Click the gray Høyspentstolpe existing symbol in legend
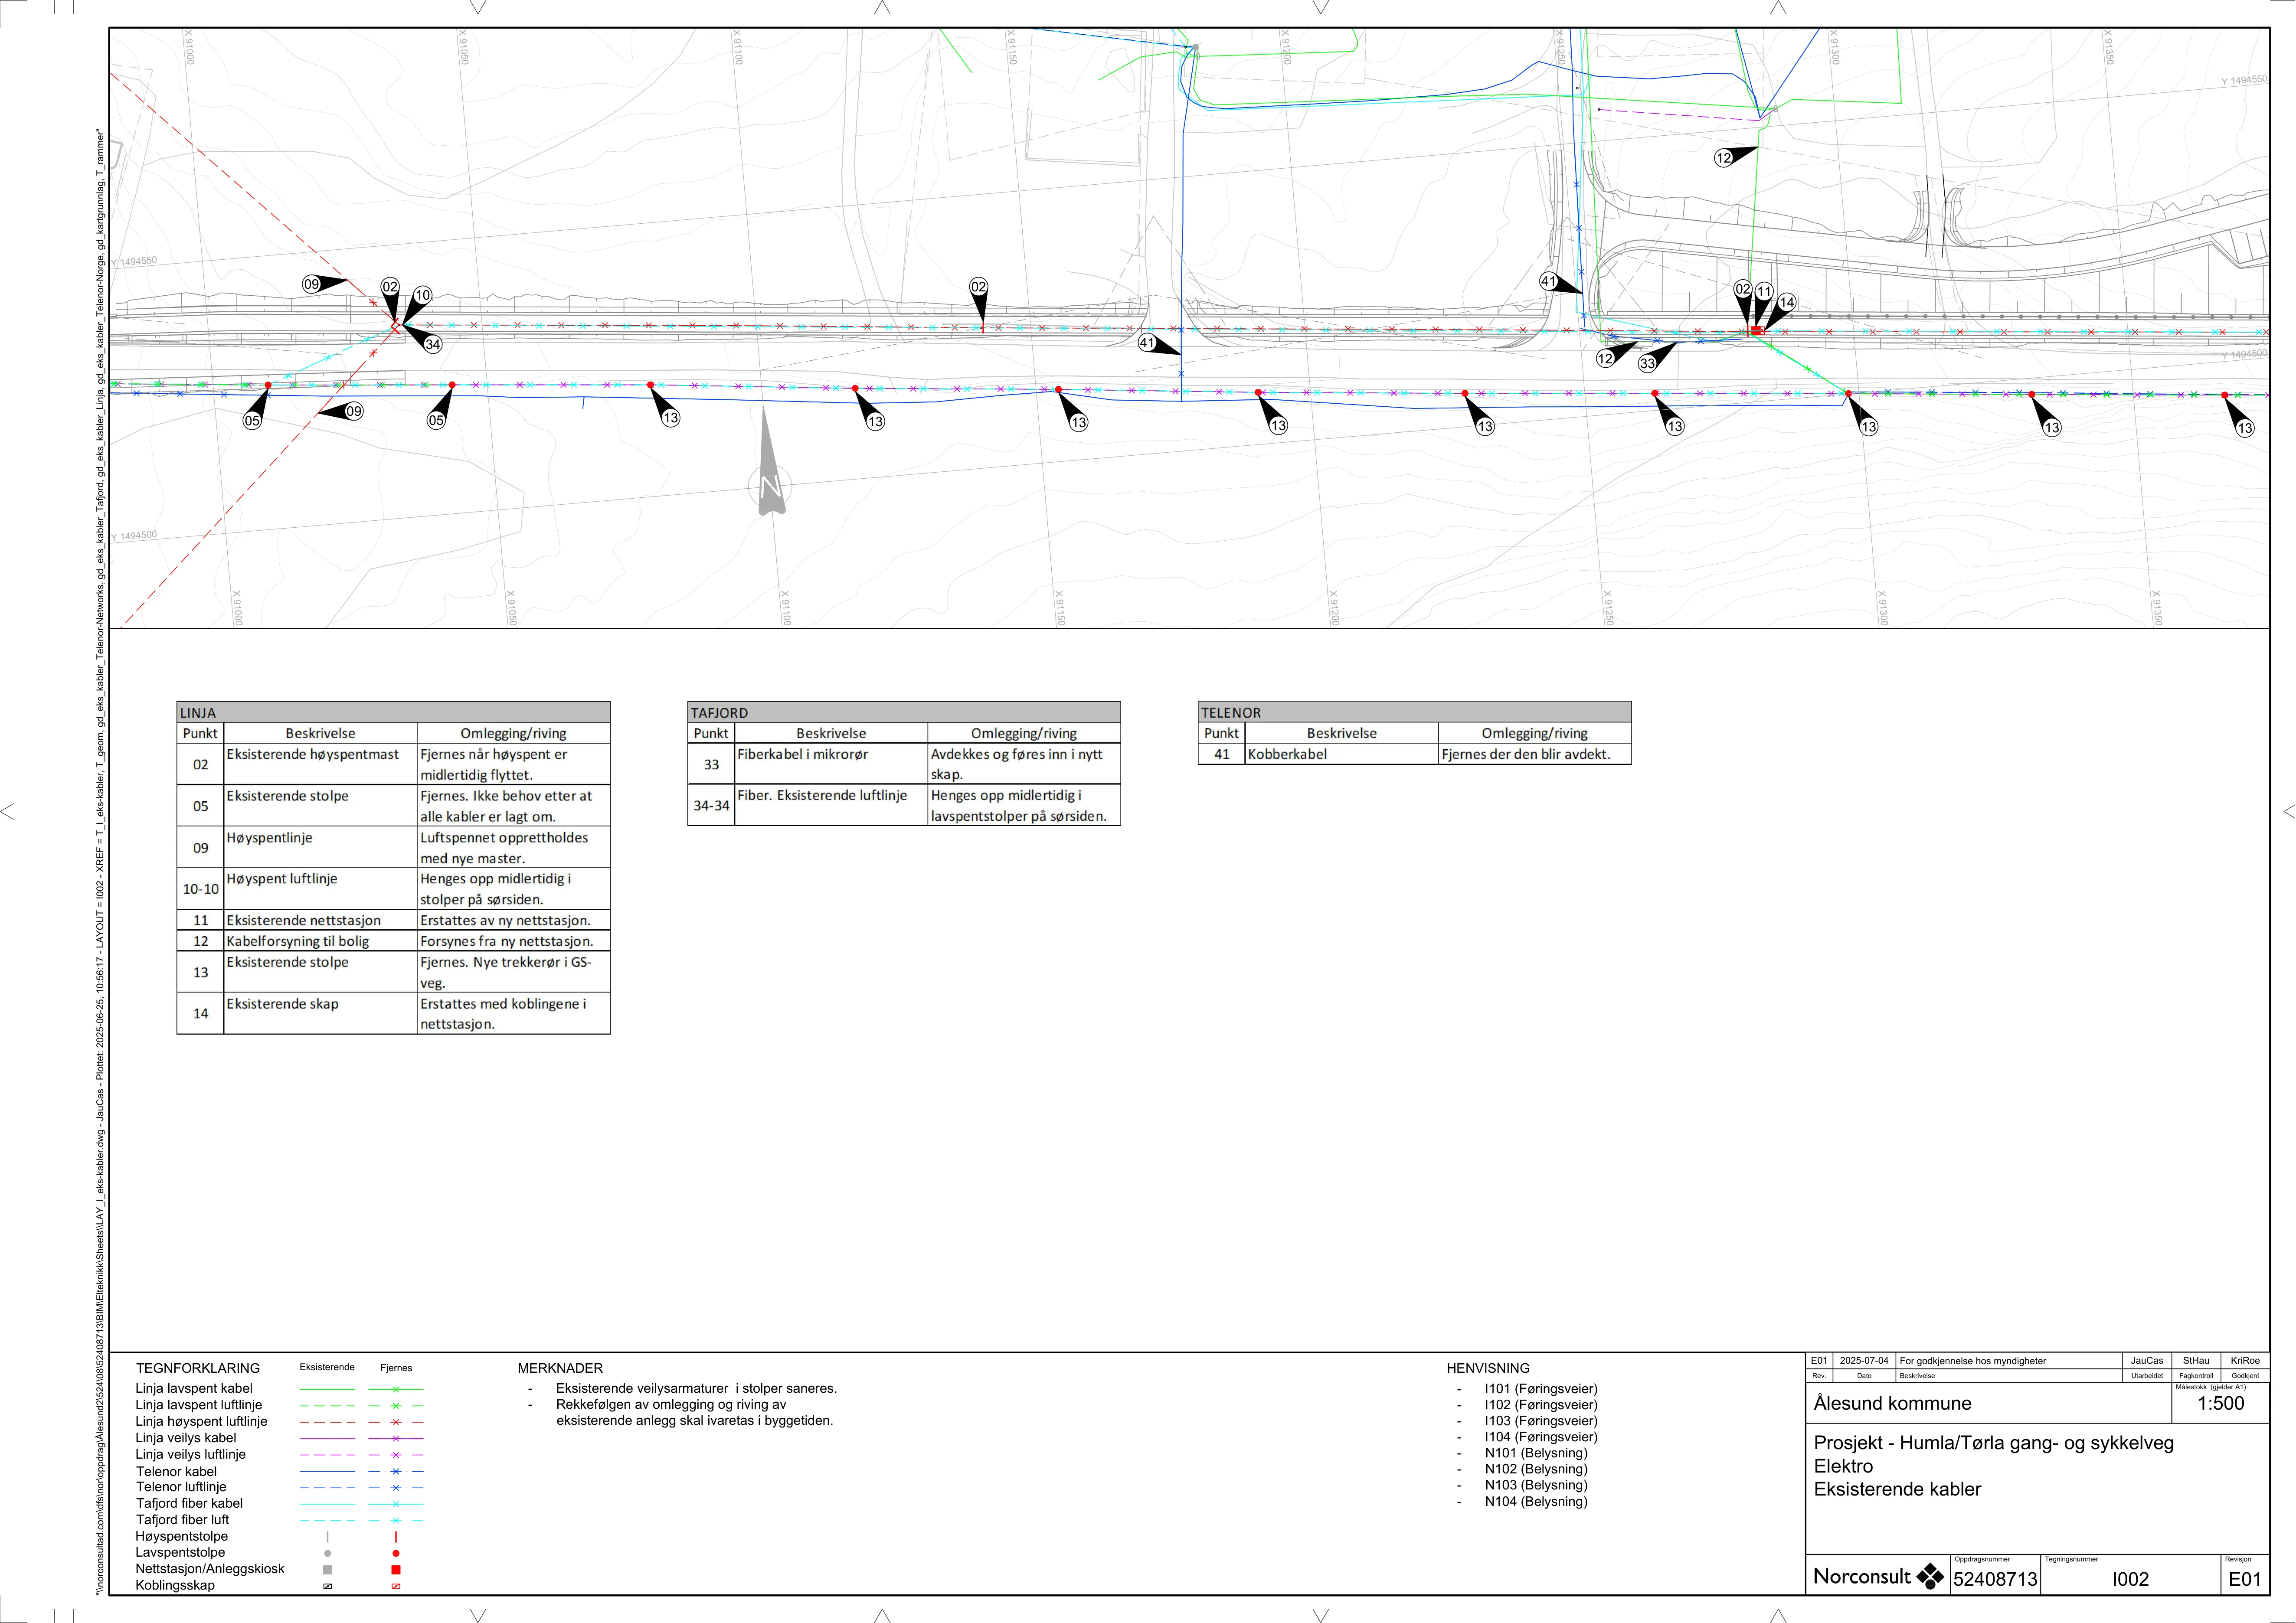The height and width of the screenshot is (1623, 2296). click(328, 1537)
